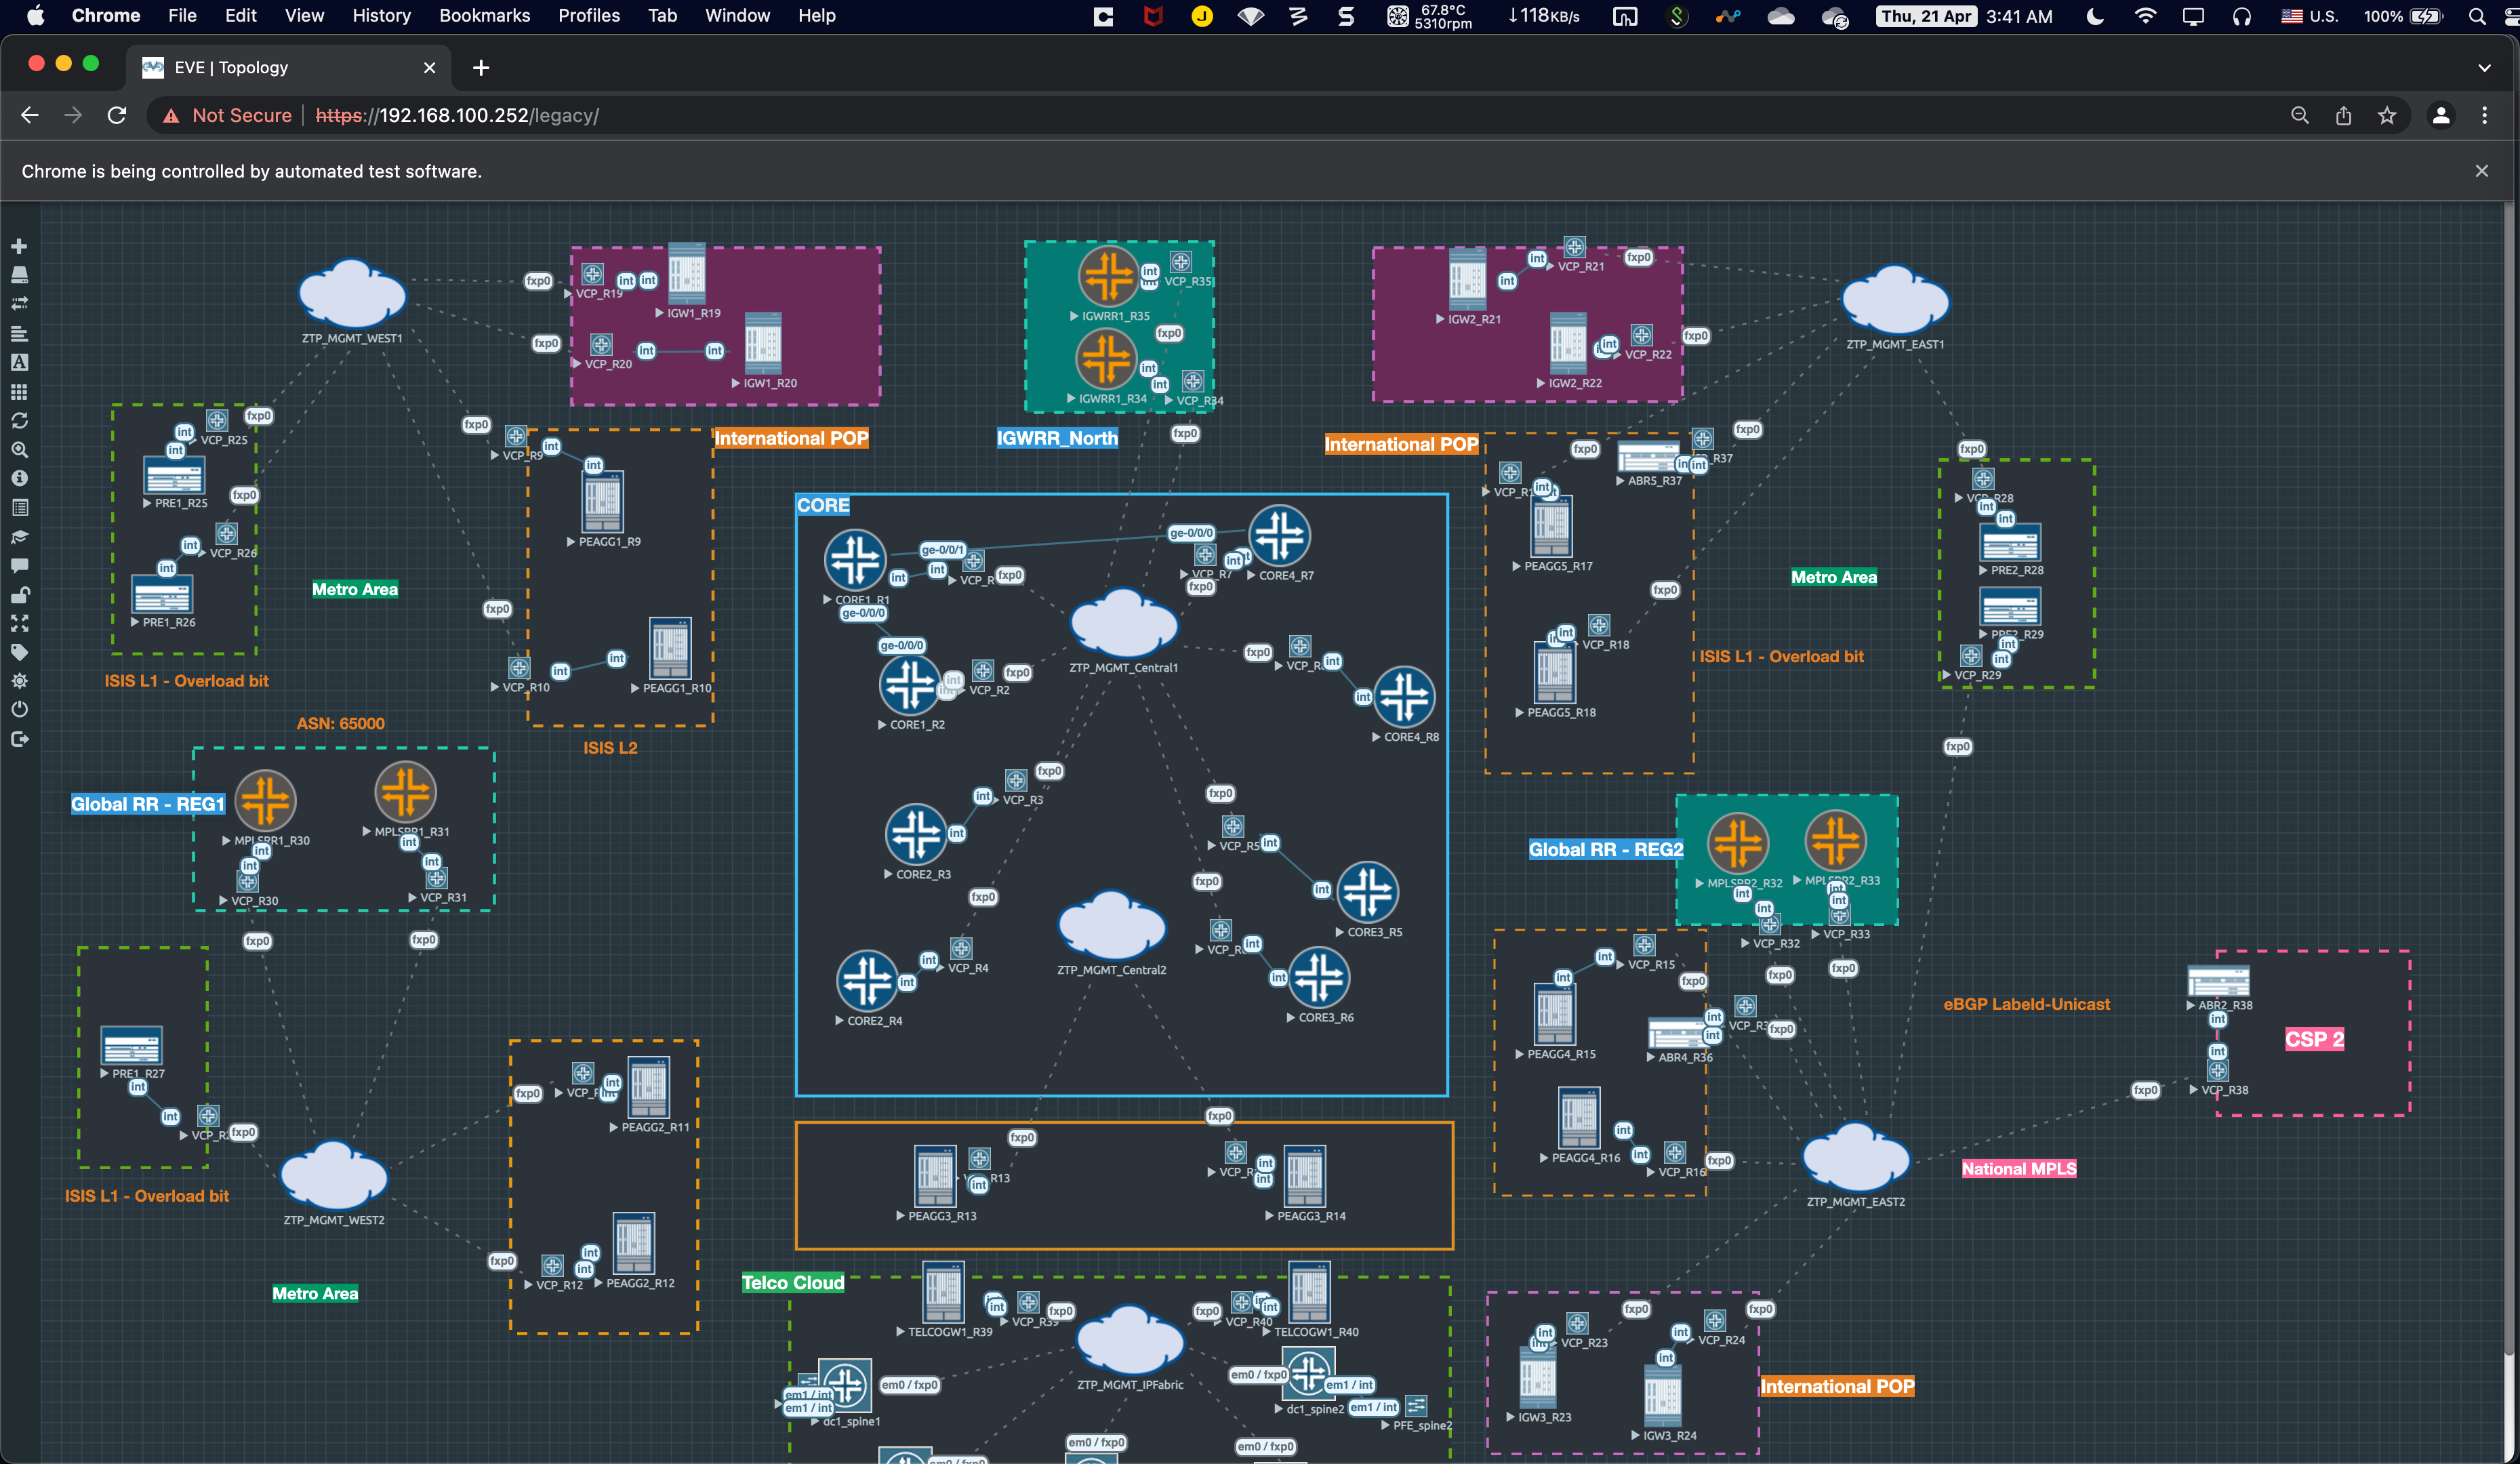Screen dimensions: 2520x1464
Task: Click the Logout icon in sidebar
Action: (x=19, y=739)
